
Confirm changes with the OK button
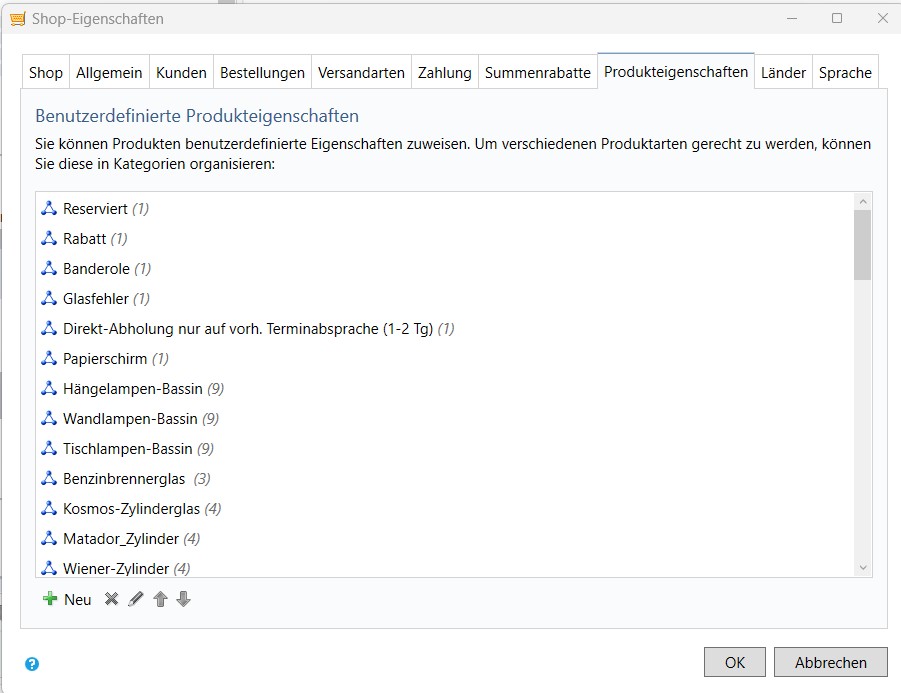click(735, 661)
